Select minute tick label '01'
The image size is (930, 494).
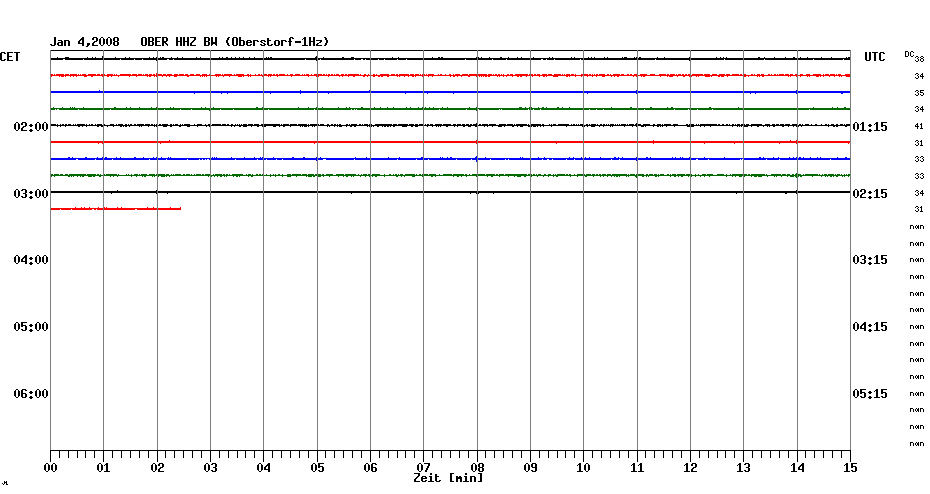click(x=103, y=467)
